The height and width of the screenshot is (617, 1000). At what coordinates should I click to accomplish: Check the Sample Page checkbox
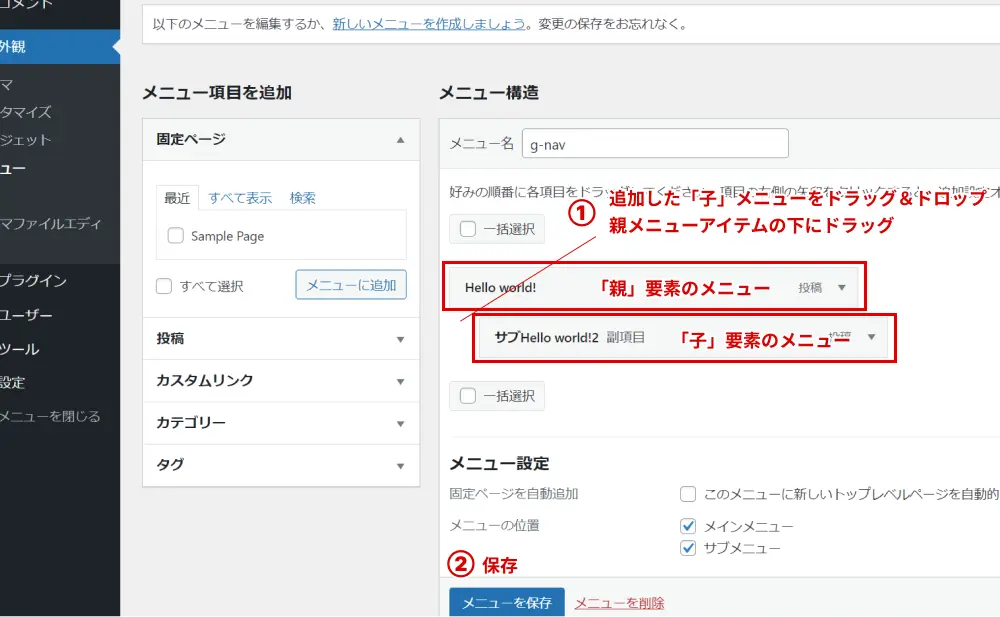(175, 236)
